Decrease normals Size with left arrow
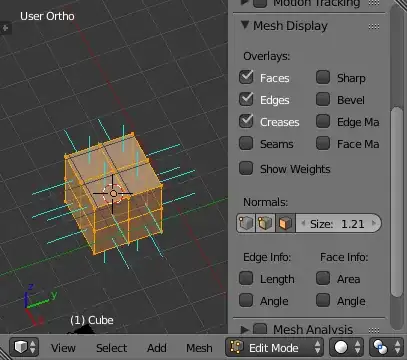407x360 pixels. [303, 223]
